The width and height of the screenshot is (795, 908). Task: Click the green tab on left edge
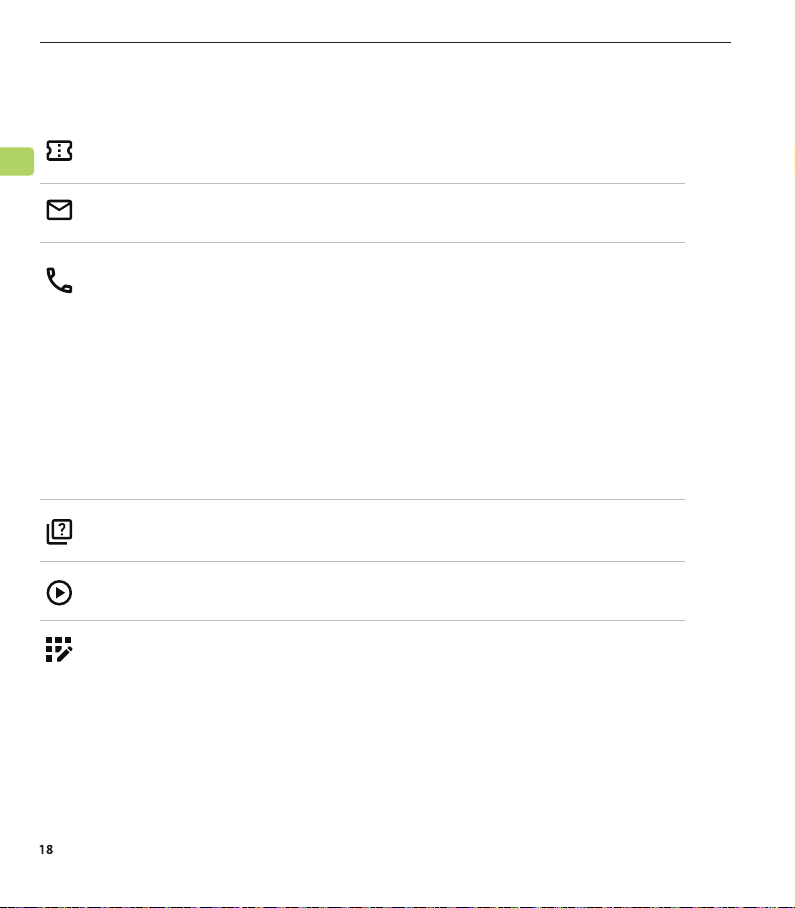17,161
